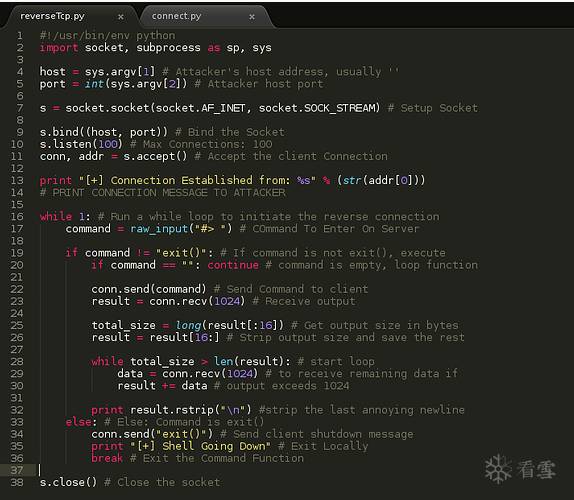Click 'raw_input' on line 17
The height and width of the screenshot is (500, 574).
pos(159,229)
